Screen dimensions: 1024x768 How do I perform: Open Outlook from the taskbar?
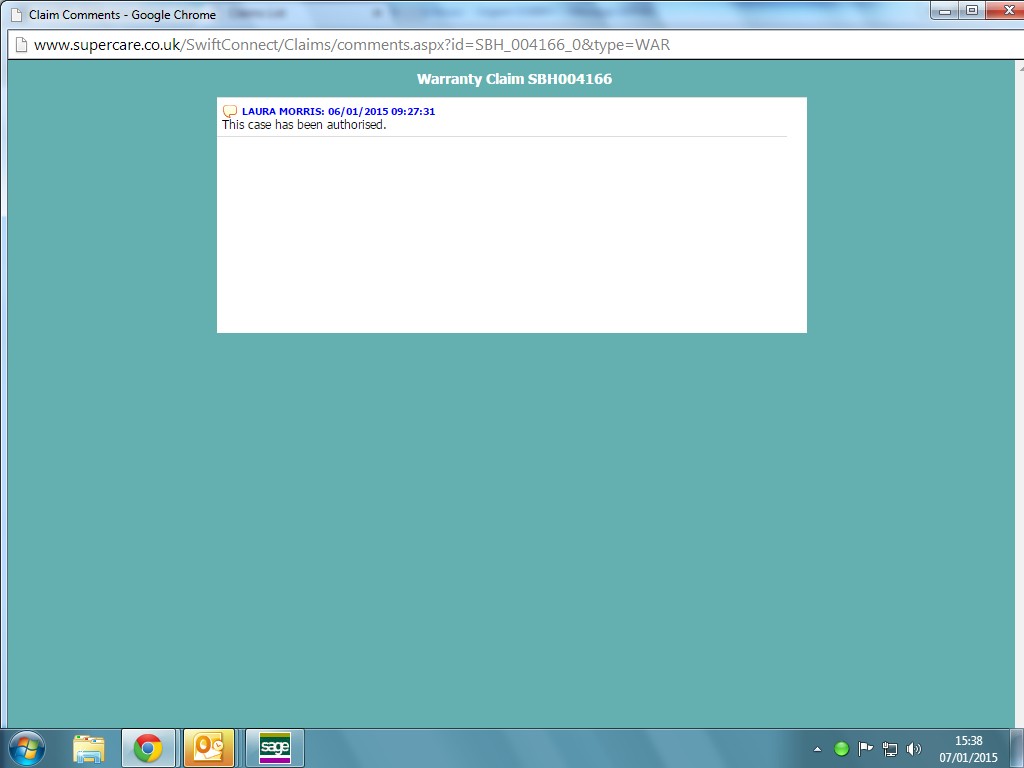pyautogui.click(x=209, y=748)
